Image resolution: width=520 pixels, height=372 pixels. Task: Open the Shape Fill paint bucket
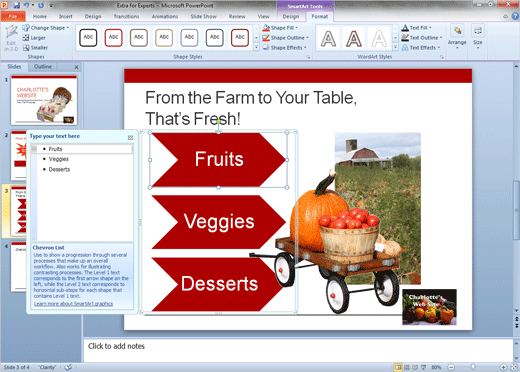266,28
